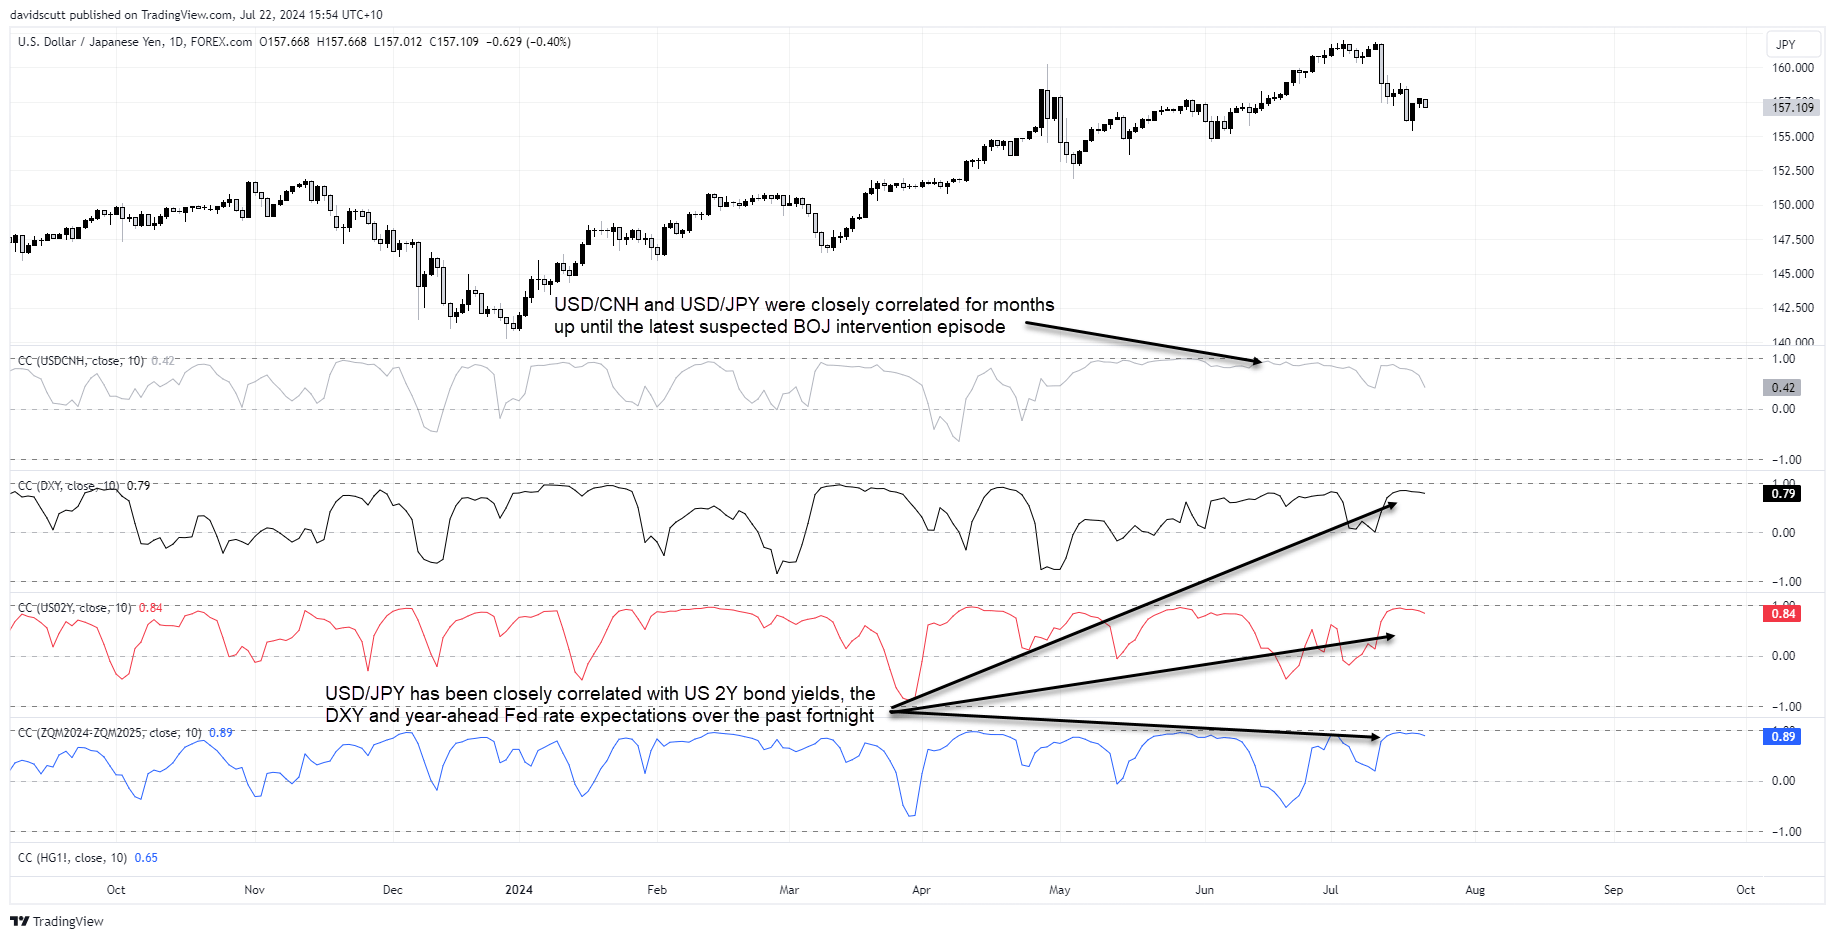
Task: Click the Feb label on time axis
Action: tap(657, 890)
